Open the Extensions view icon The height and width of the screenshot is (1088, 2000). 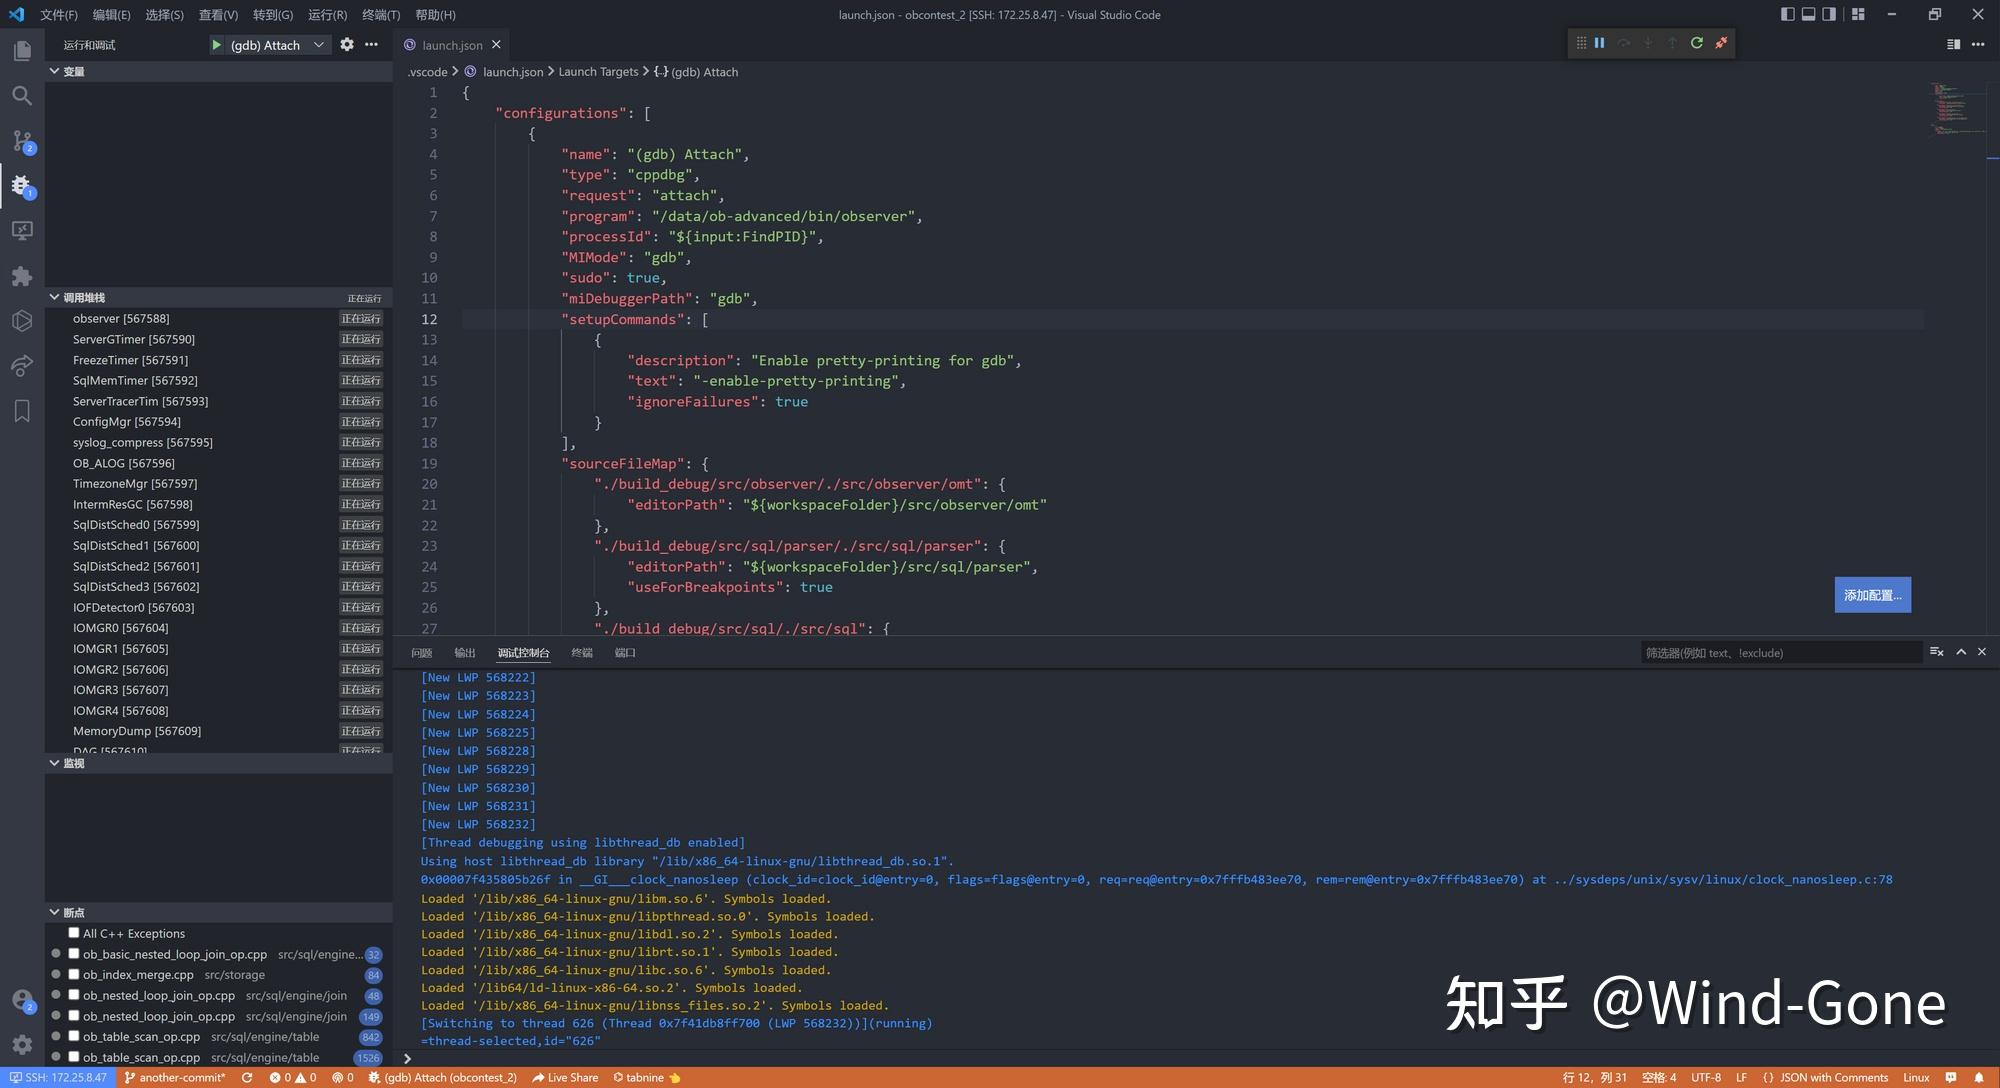point(22,276)
